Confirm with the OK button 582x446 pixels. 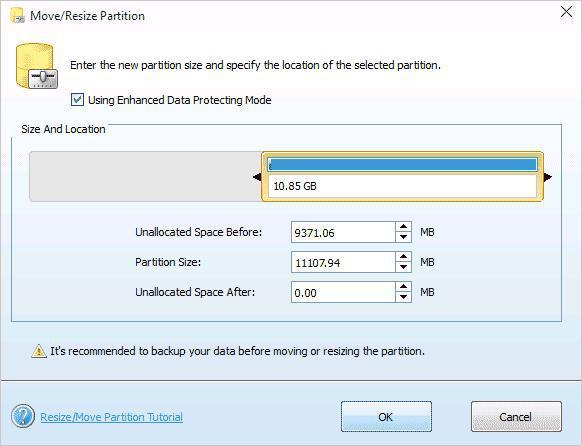coord(386,417)
